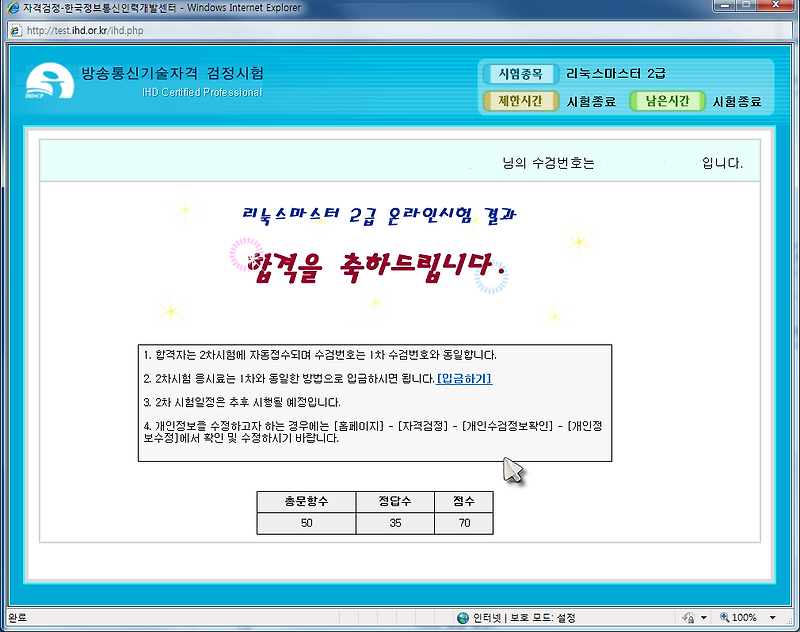800x632 pixels.
Task: Click the 방송통신기술자격 검정시험 title
Action: click(x=172, y=73)
